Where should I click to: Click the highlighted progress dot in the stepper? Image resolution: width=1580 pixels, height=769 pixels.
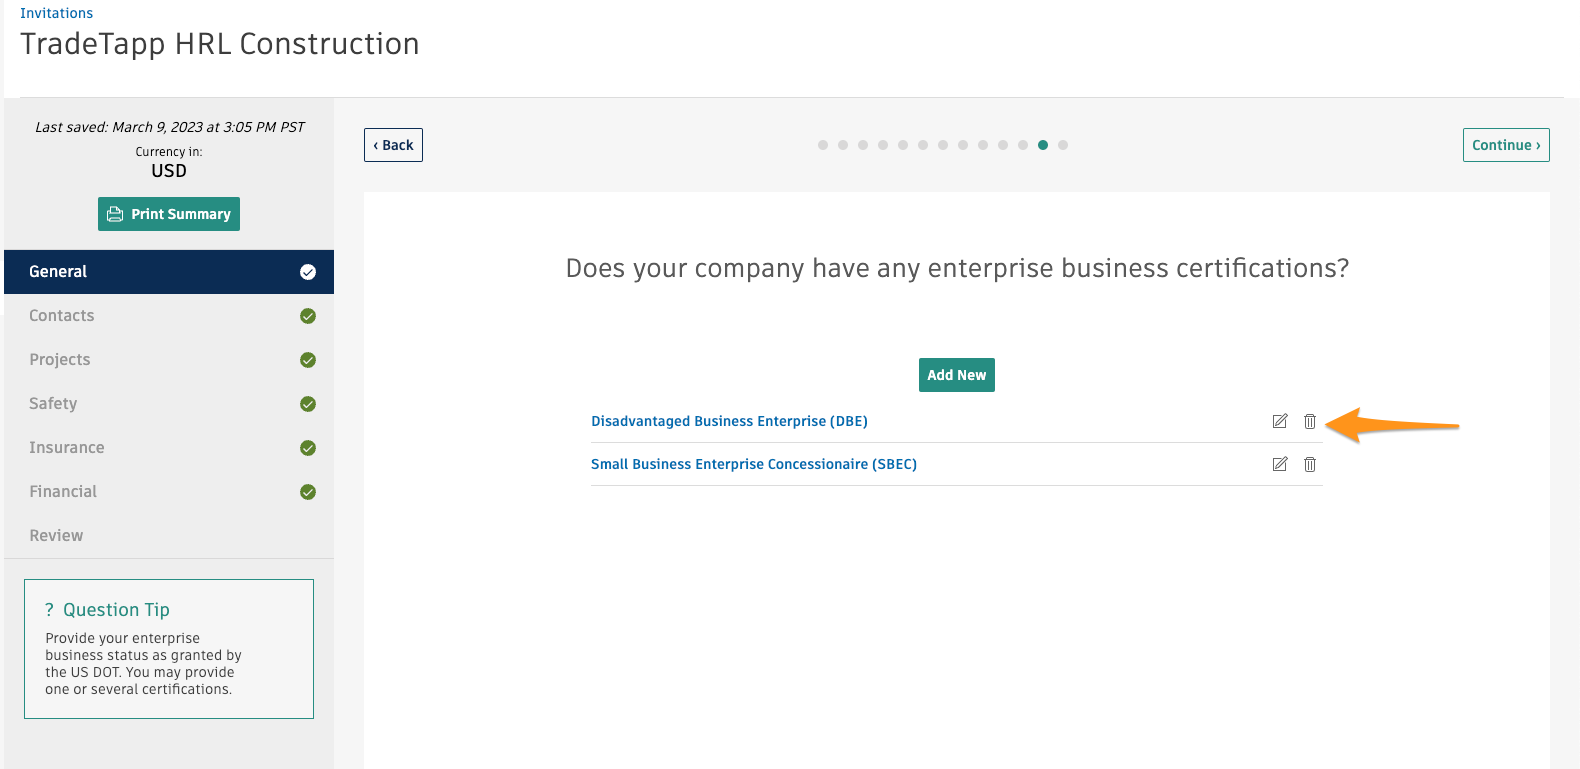1043,144
